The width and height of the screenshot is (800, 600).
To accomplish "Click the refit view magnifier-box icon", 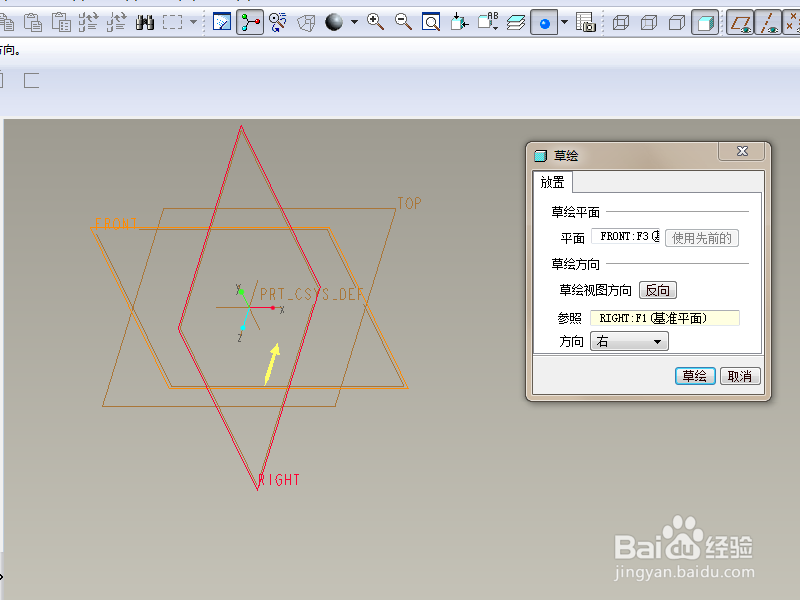I will tap(430, 22).
